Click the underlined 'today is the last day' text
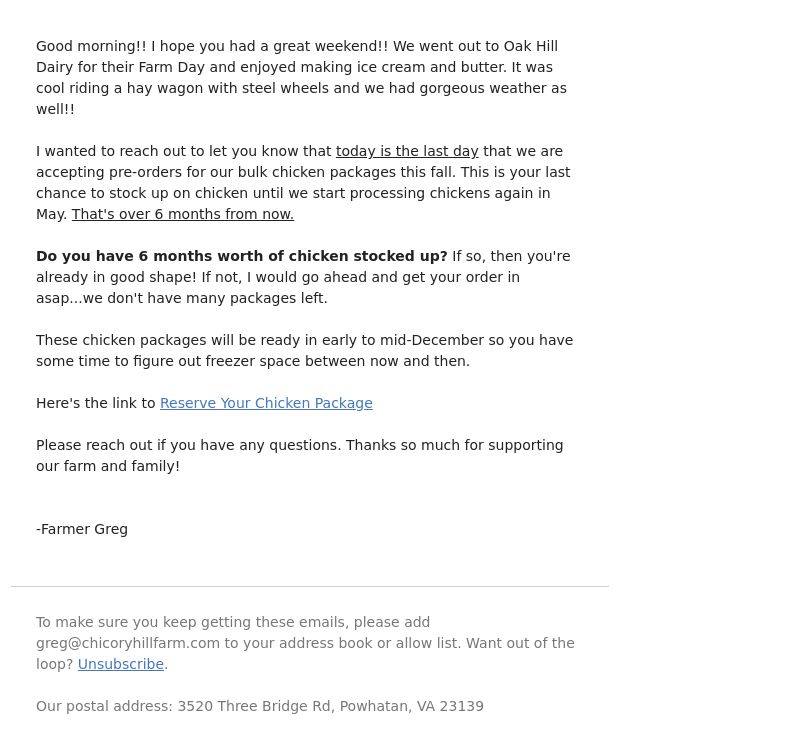The width and height of the screenshot is (808, 754). pos(407,152)
